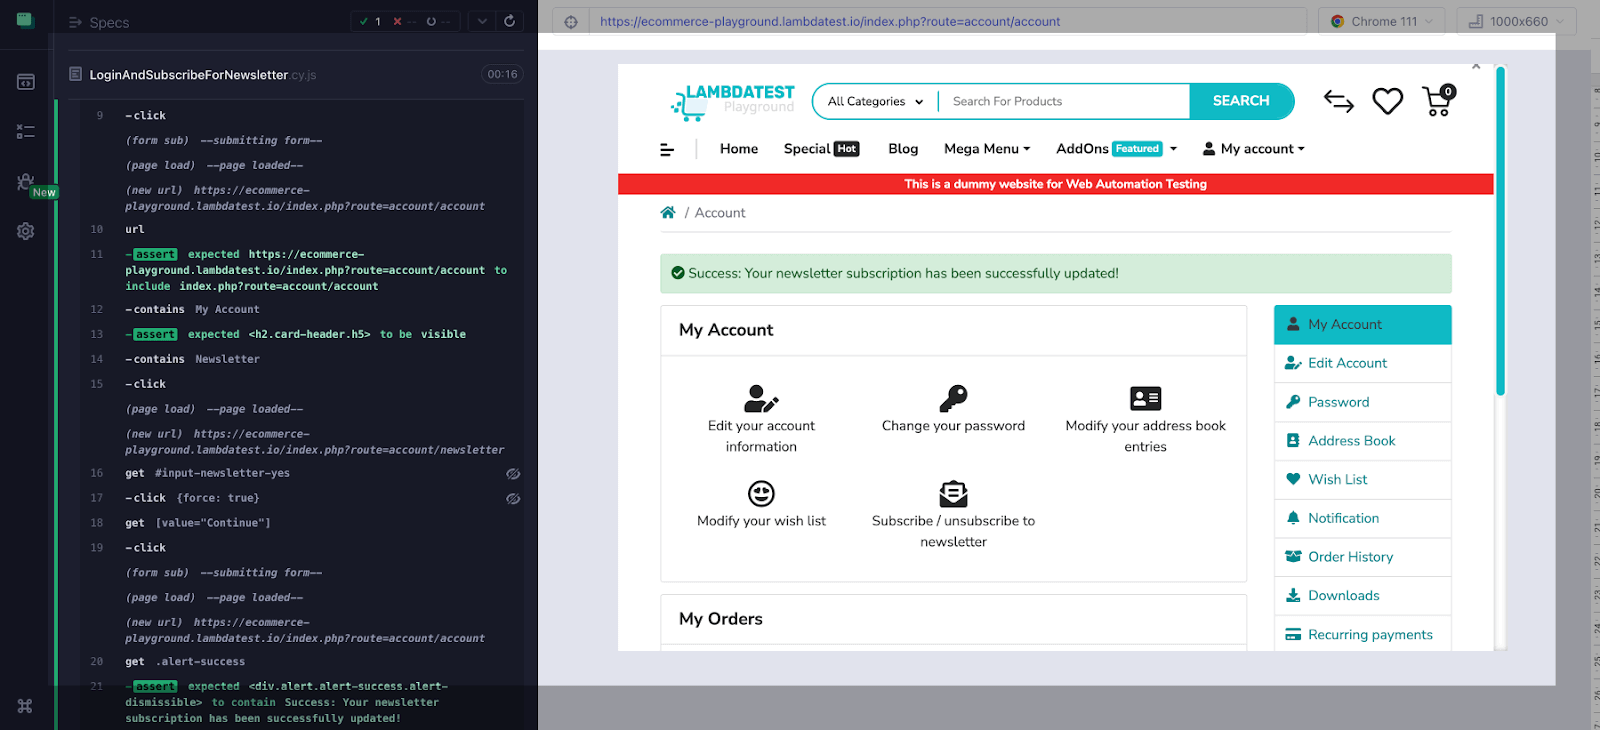This screenshot has height=730, width=1600.
Task: Click the 00:16 test duration badge
Action: point(502,74)
